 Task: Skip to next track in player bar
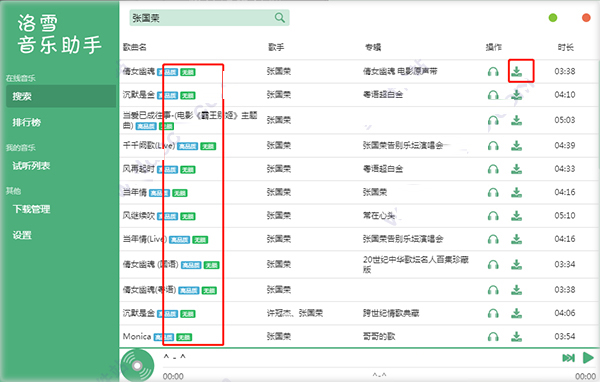pyautogui.click(x=568, y=358)
